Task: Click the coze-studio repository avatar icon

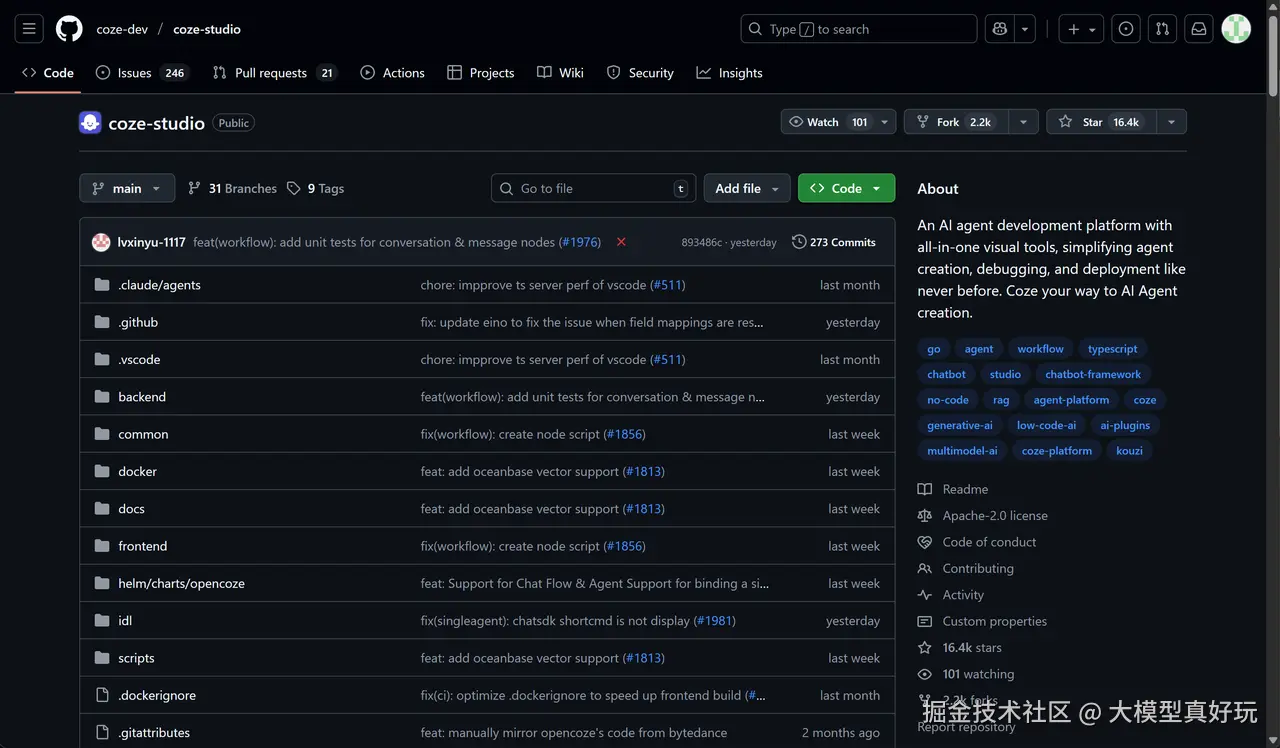Action: coord(90,123)
